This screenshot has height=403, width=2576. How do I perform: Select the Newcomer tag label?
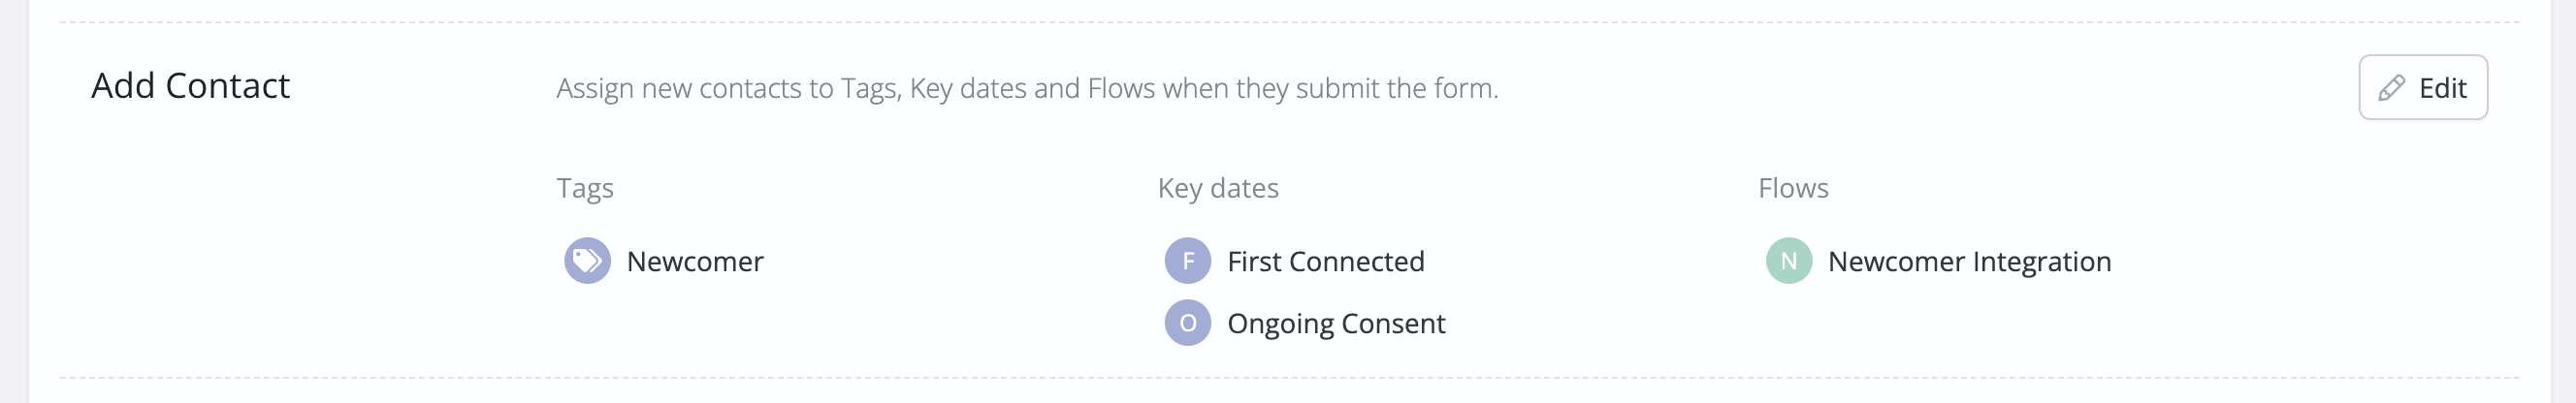(x=694, y=261)
